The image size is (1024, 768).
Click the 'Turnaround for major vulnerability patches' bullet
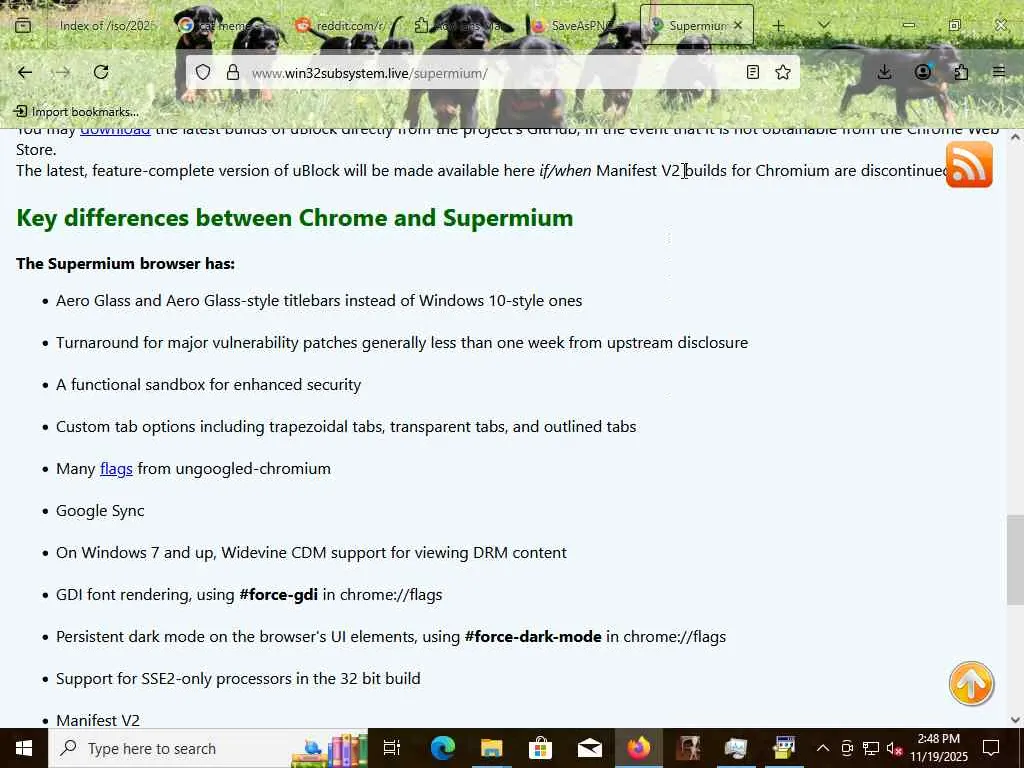click(x=402, y=342)
